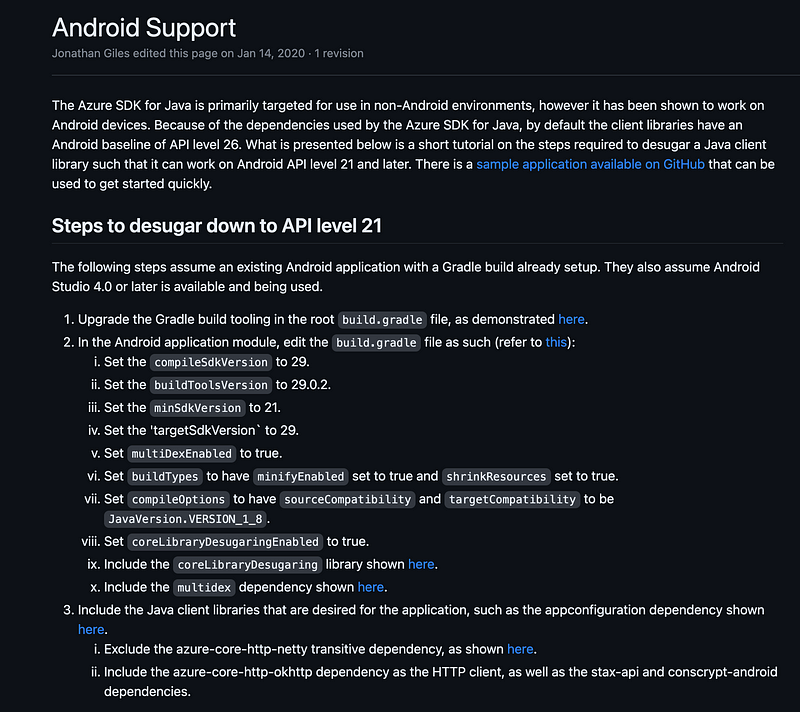Click the JavaVersion.VERSION_1_8 code label
Image resolution: width=800 pixels, height=712 pixels.
(185, 519)
